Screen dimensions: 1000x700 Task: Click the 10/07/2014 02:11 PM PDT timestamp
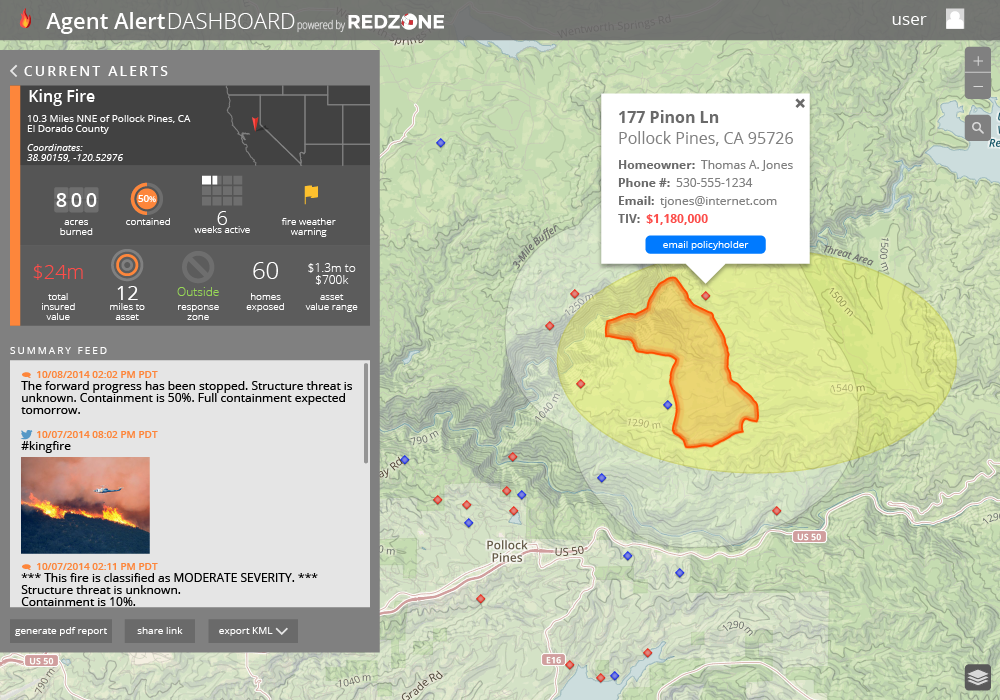pos(97,567)
